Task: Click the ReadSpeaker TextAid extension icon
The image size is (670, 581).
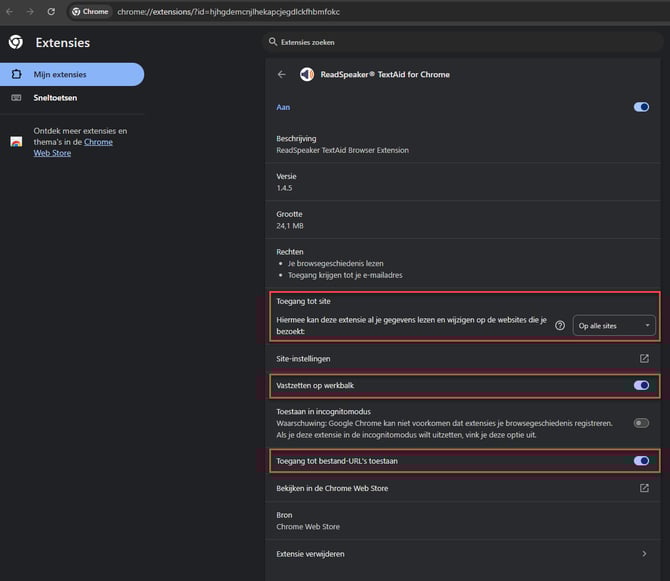Action: click(307, 74)
